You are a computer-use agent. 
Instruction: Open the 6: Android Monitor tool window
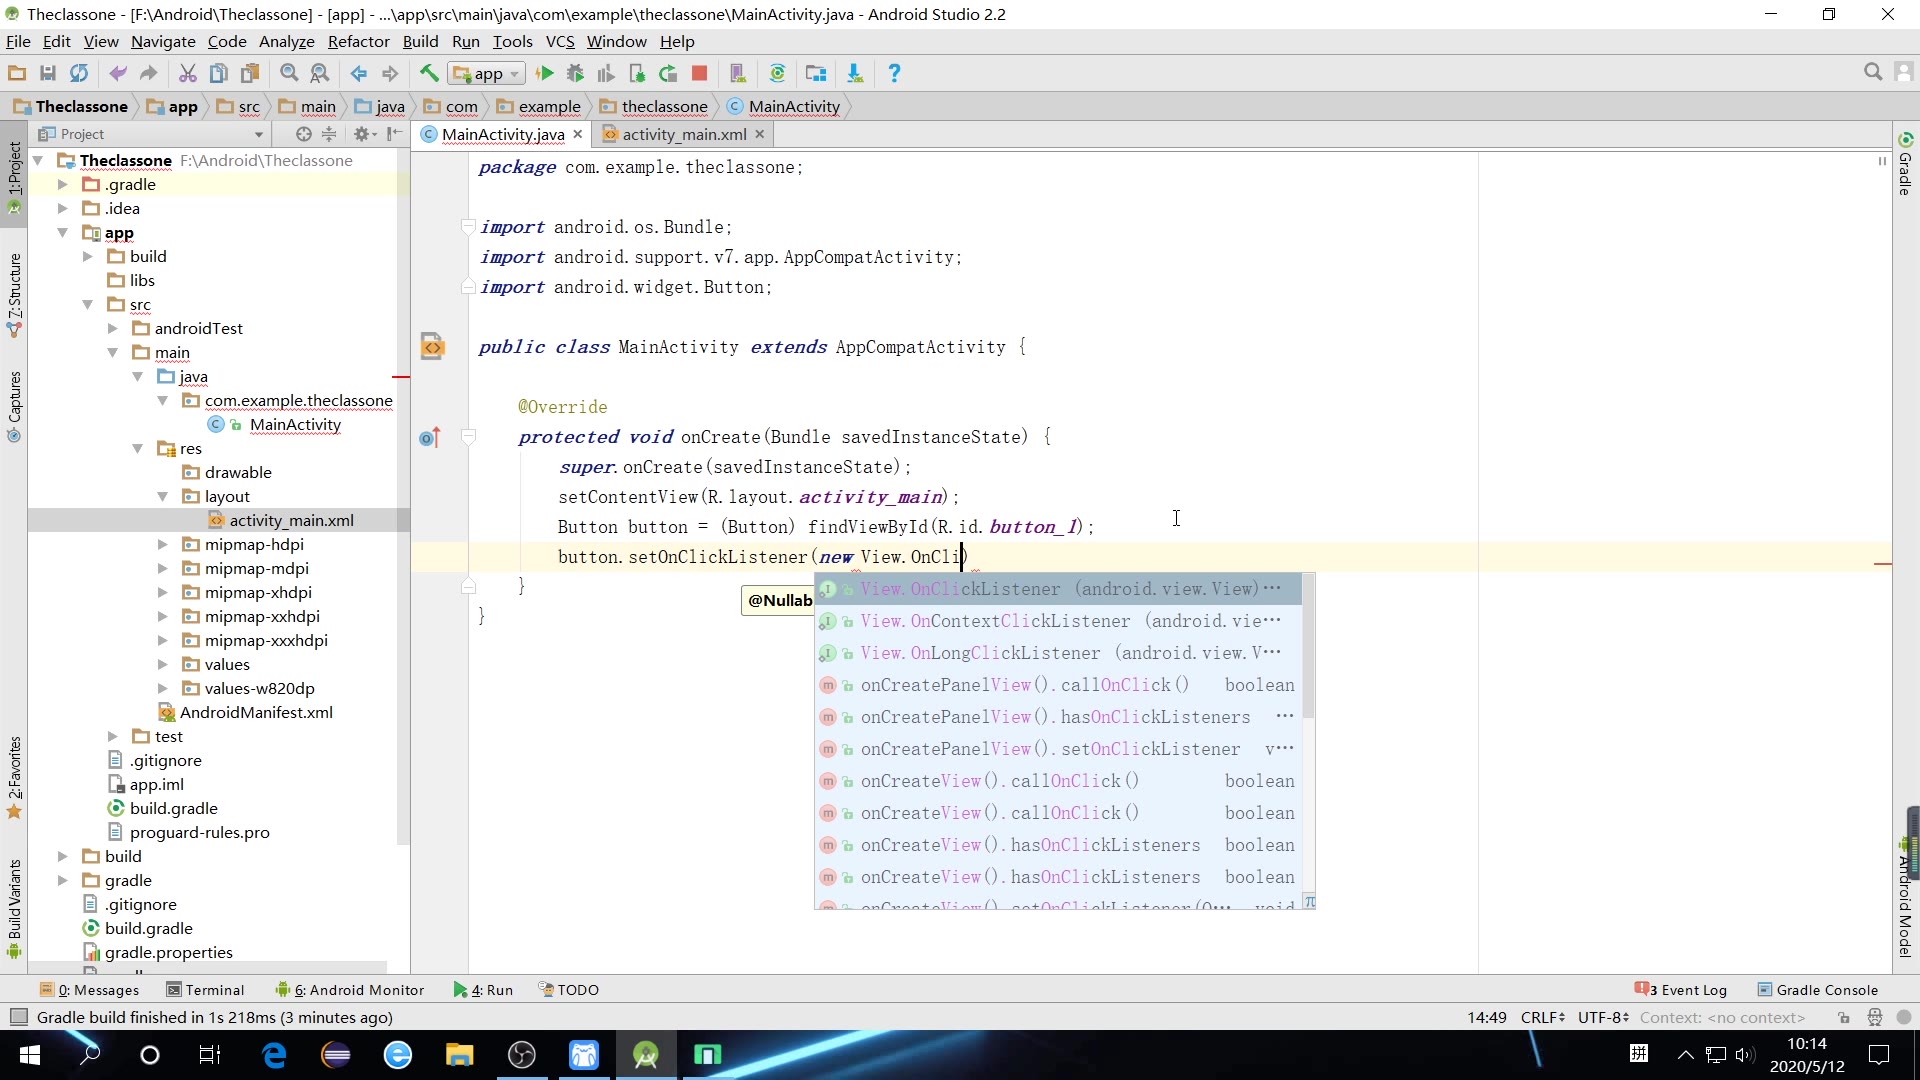coord(350,990)
